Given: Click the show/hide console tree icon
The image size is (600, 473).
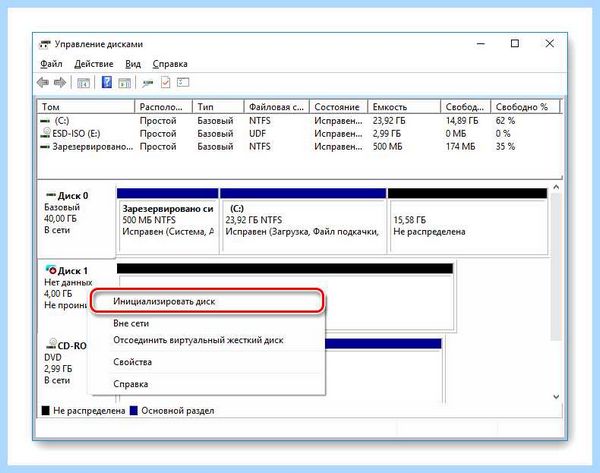Looking at the screenshot, I should point(83,83).
